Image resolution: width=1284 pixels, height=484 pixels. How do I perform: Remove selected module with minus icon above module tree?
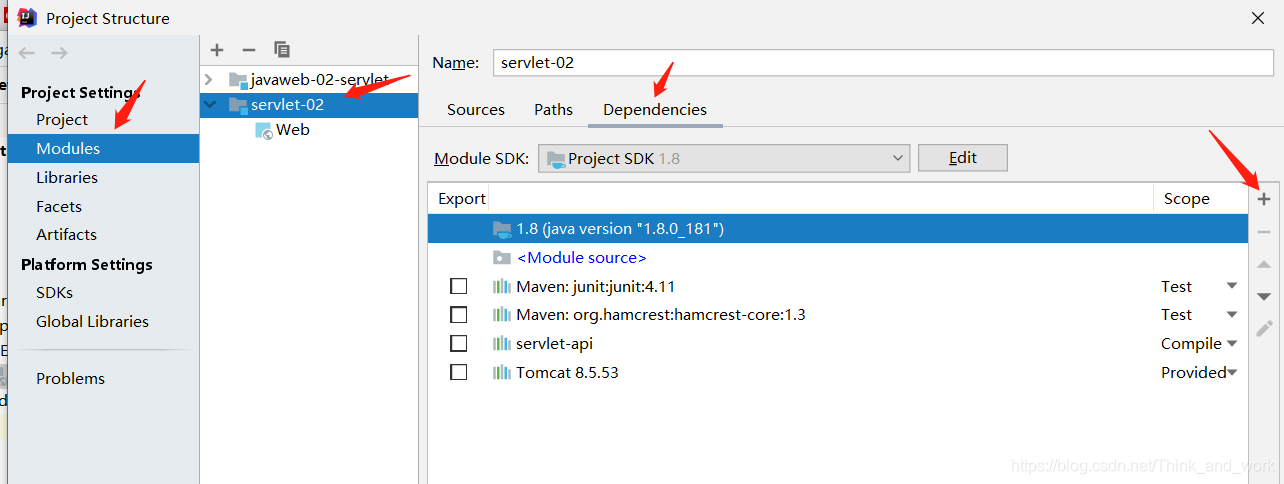click(249, 49)
